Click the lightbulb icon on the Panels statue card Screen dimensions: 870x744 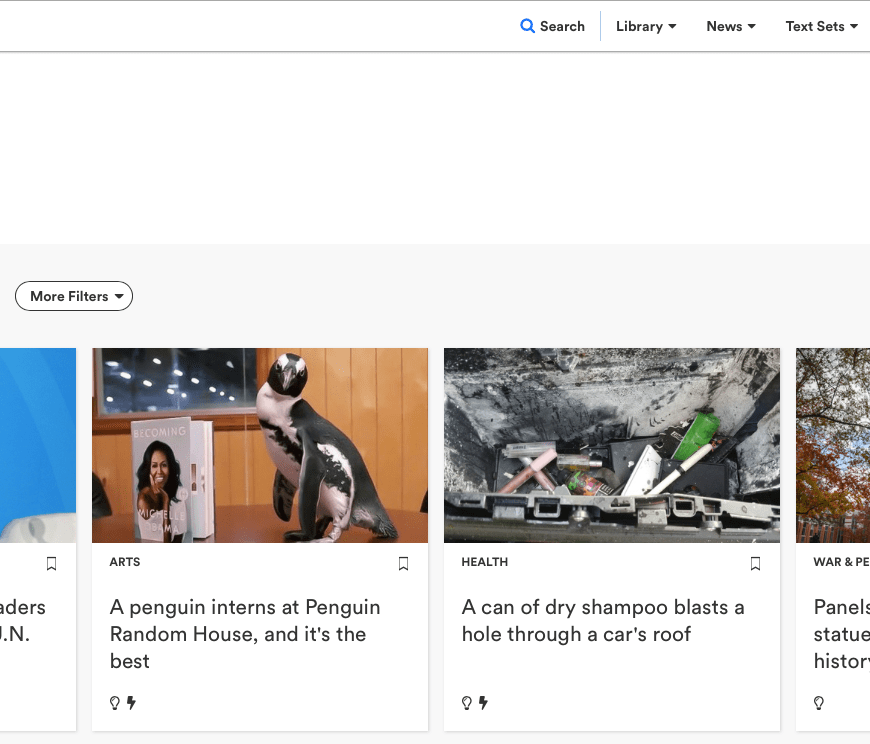819,703
